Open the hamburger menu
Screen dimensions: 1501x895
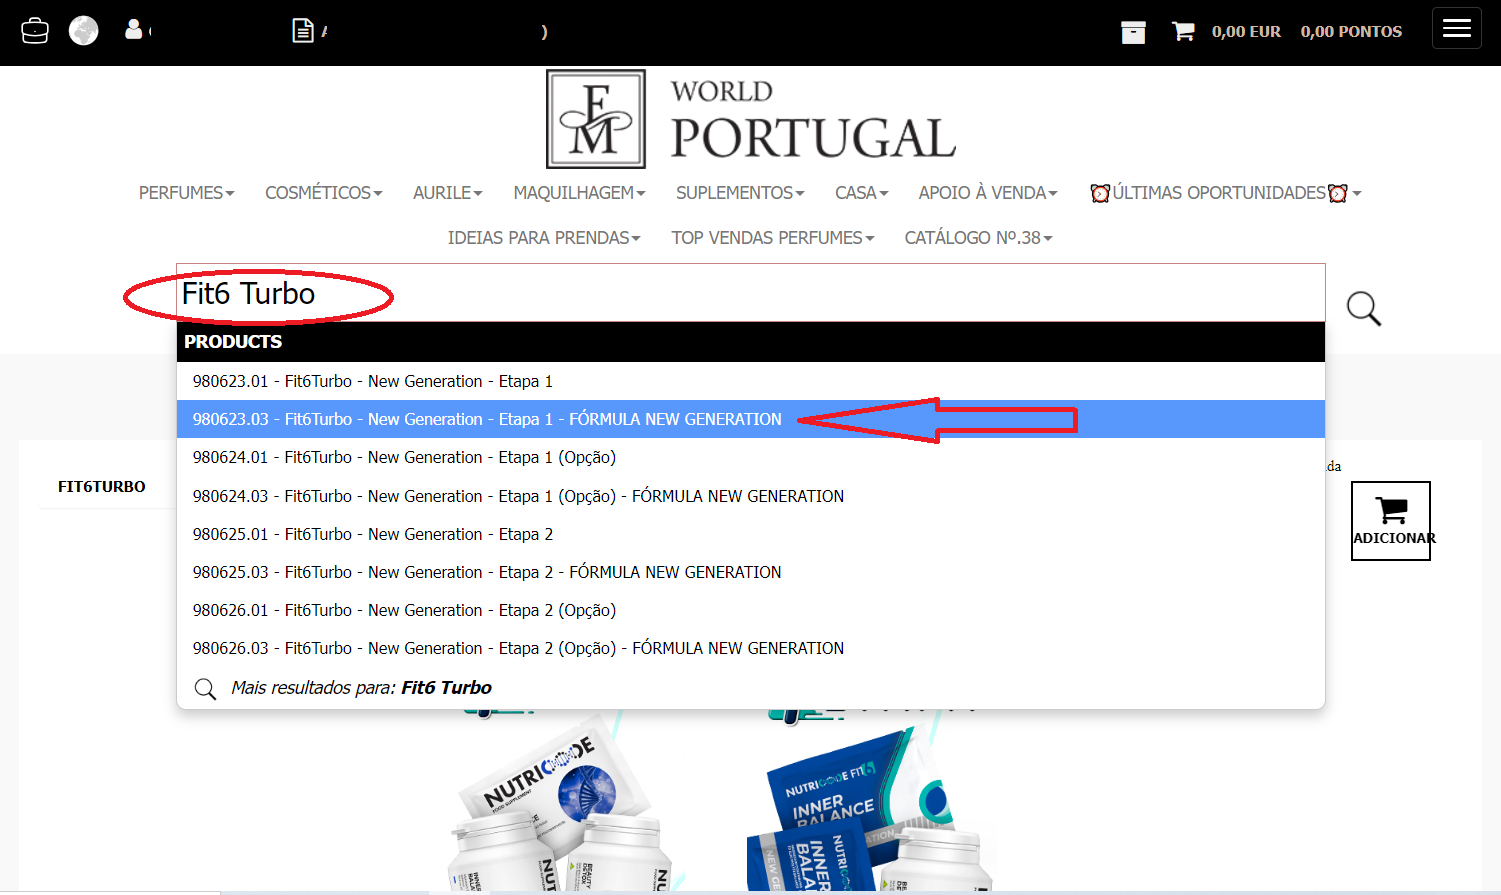click(x=1456, y=29)
